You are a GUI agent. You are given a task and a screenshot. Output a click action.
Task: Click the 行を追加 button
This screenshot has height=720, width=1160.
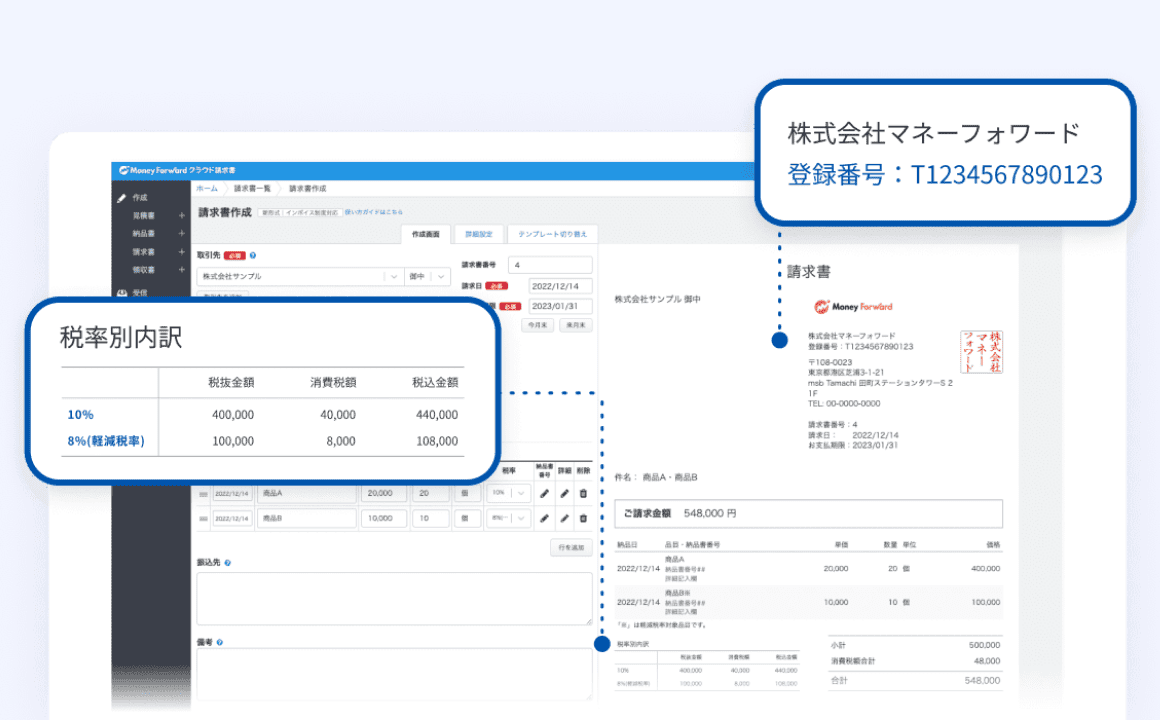pyautogui.click(x=571, y=548)
